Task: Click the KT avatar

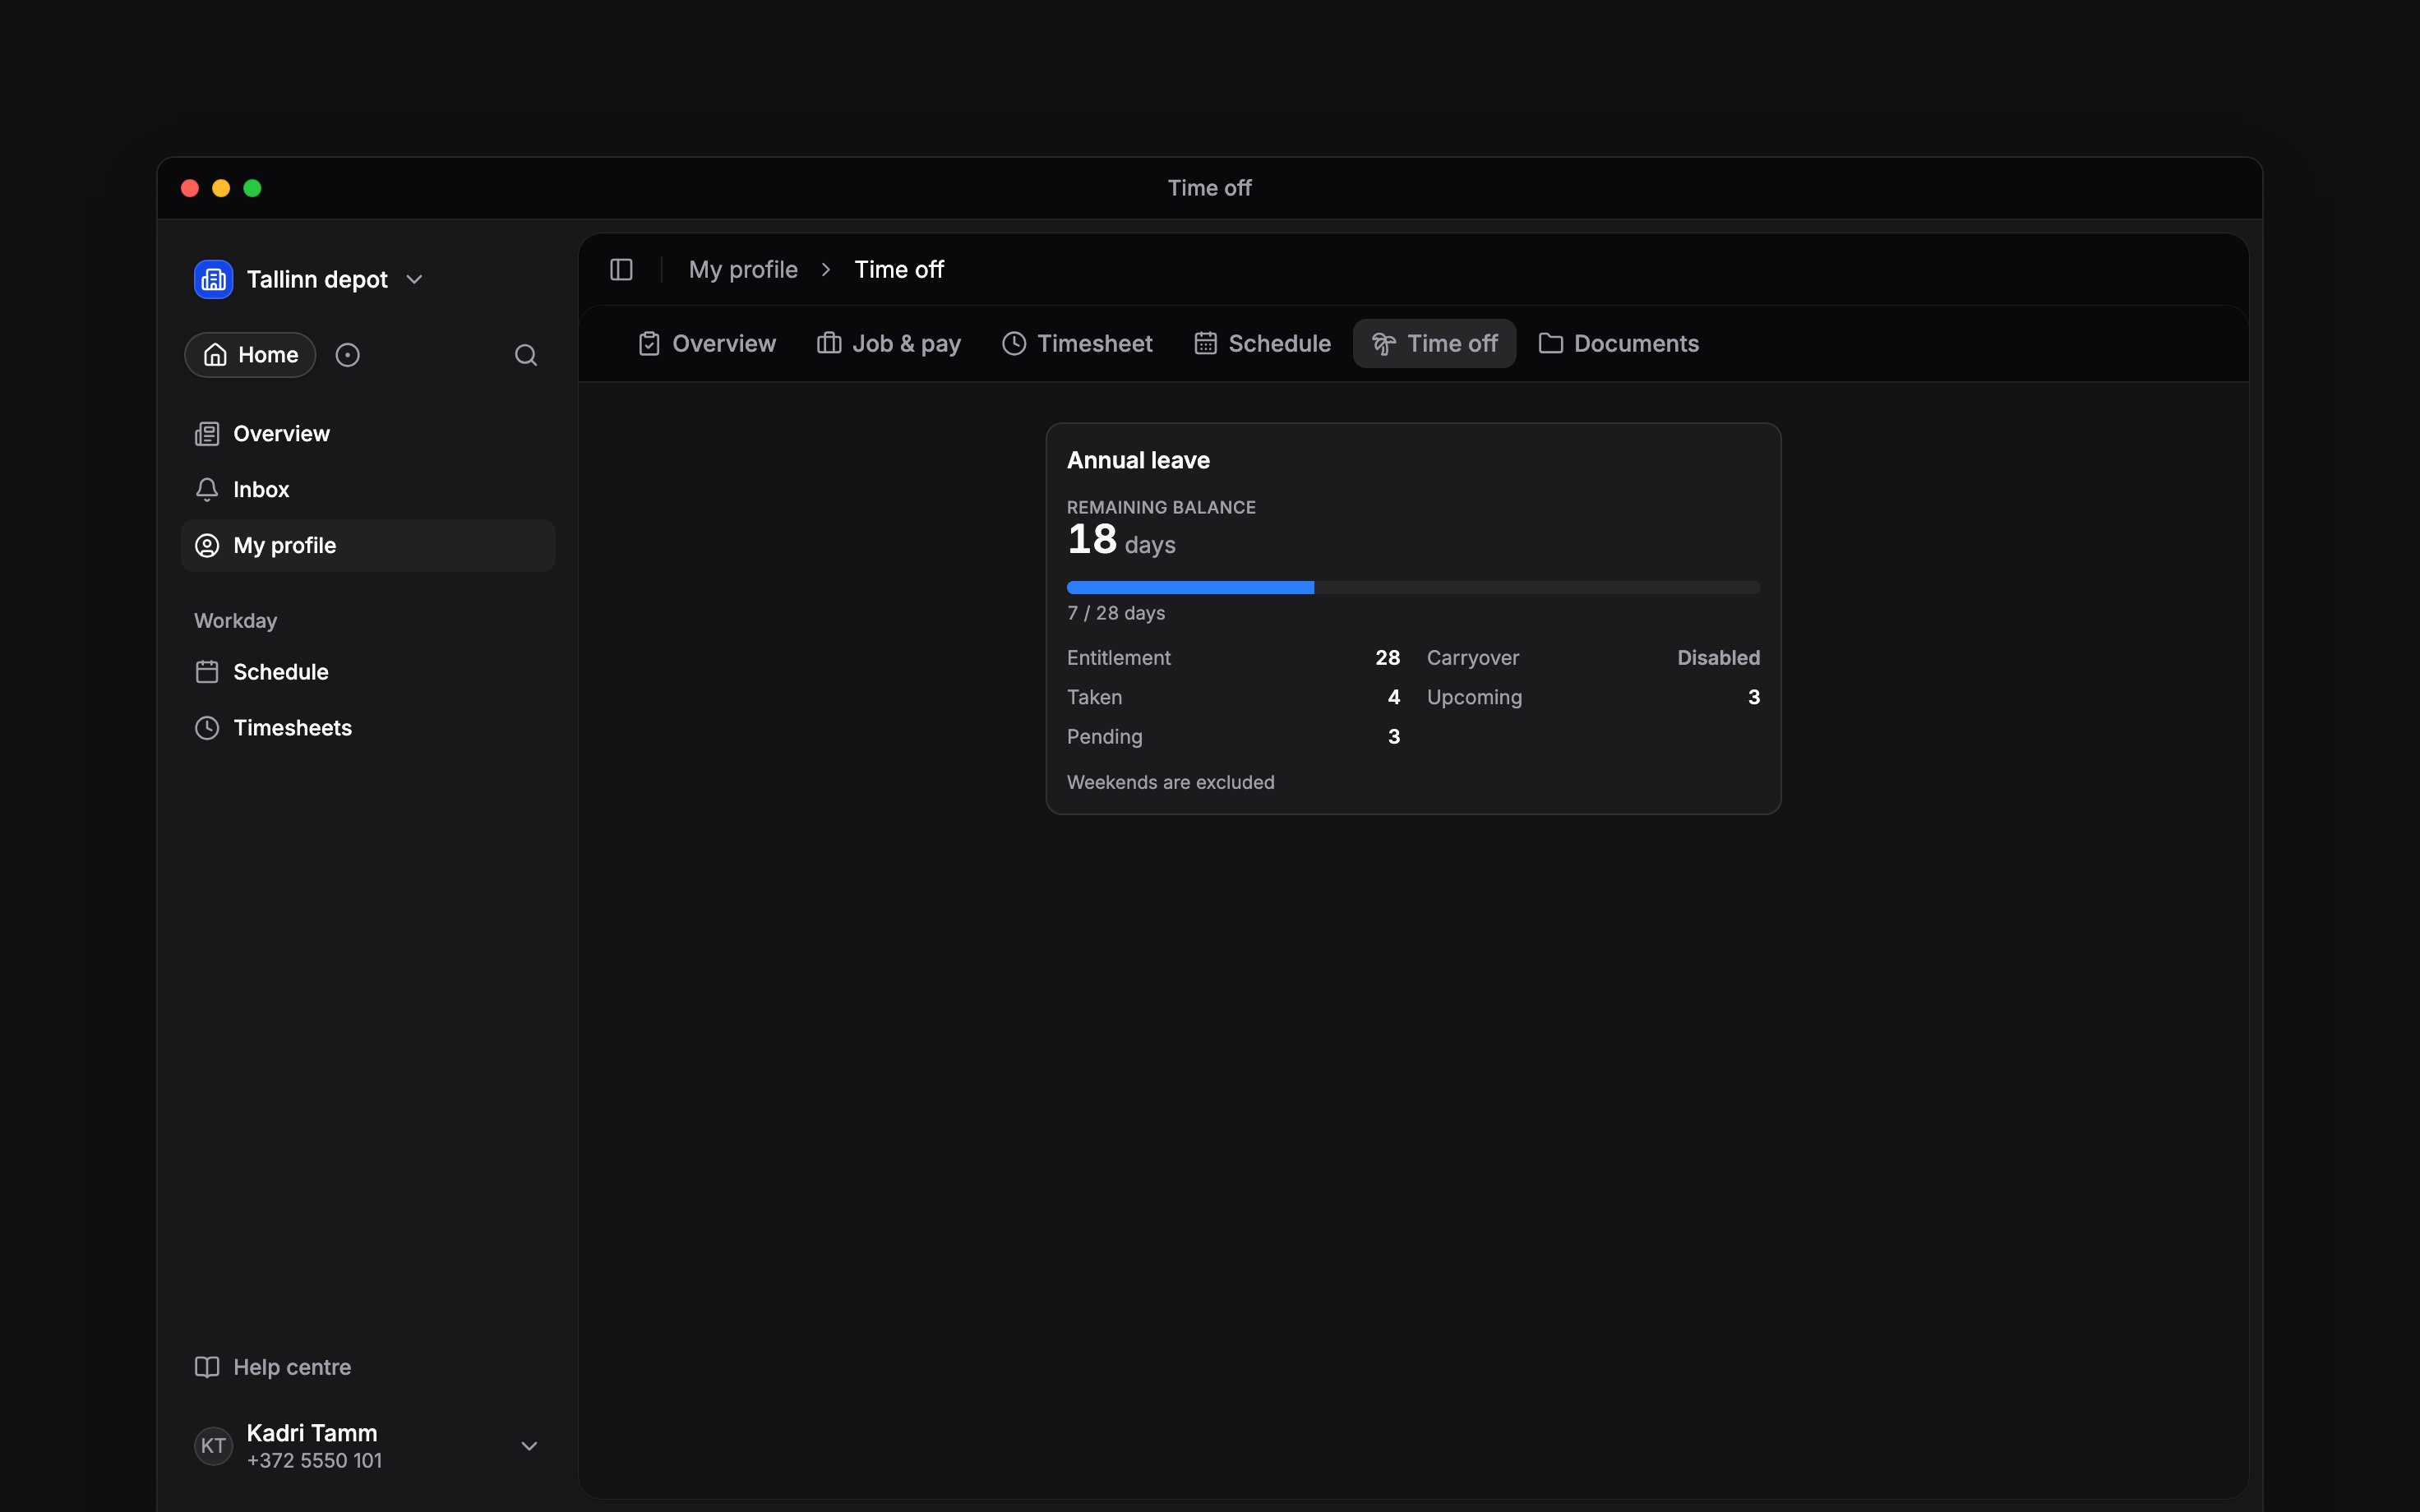Action: (x=213, y=1446)
